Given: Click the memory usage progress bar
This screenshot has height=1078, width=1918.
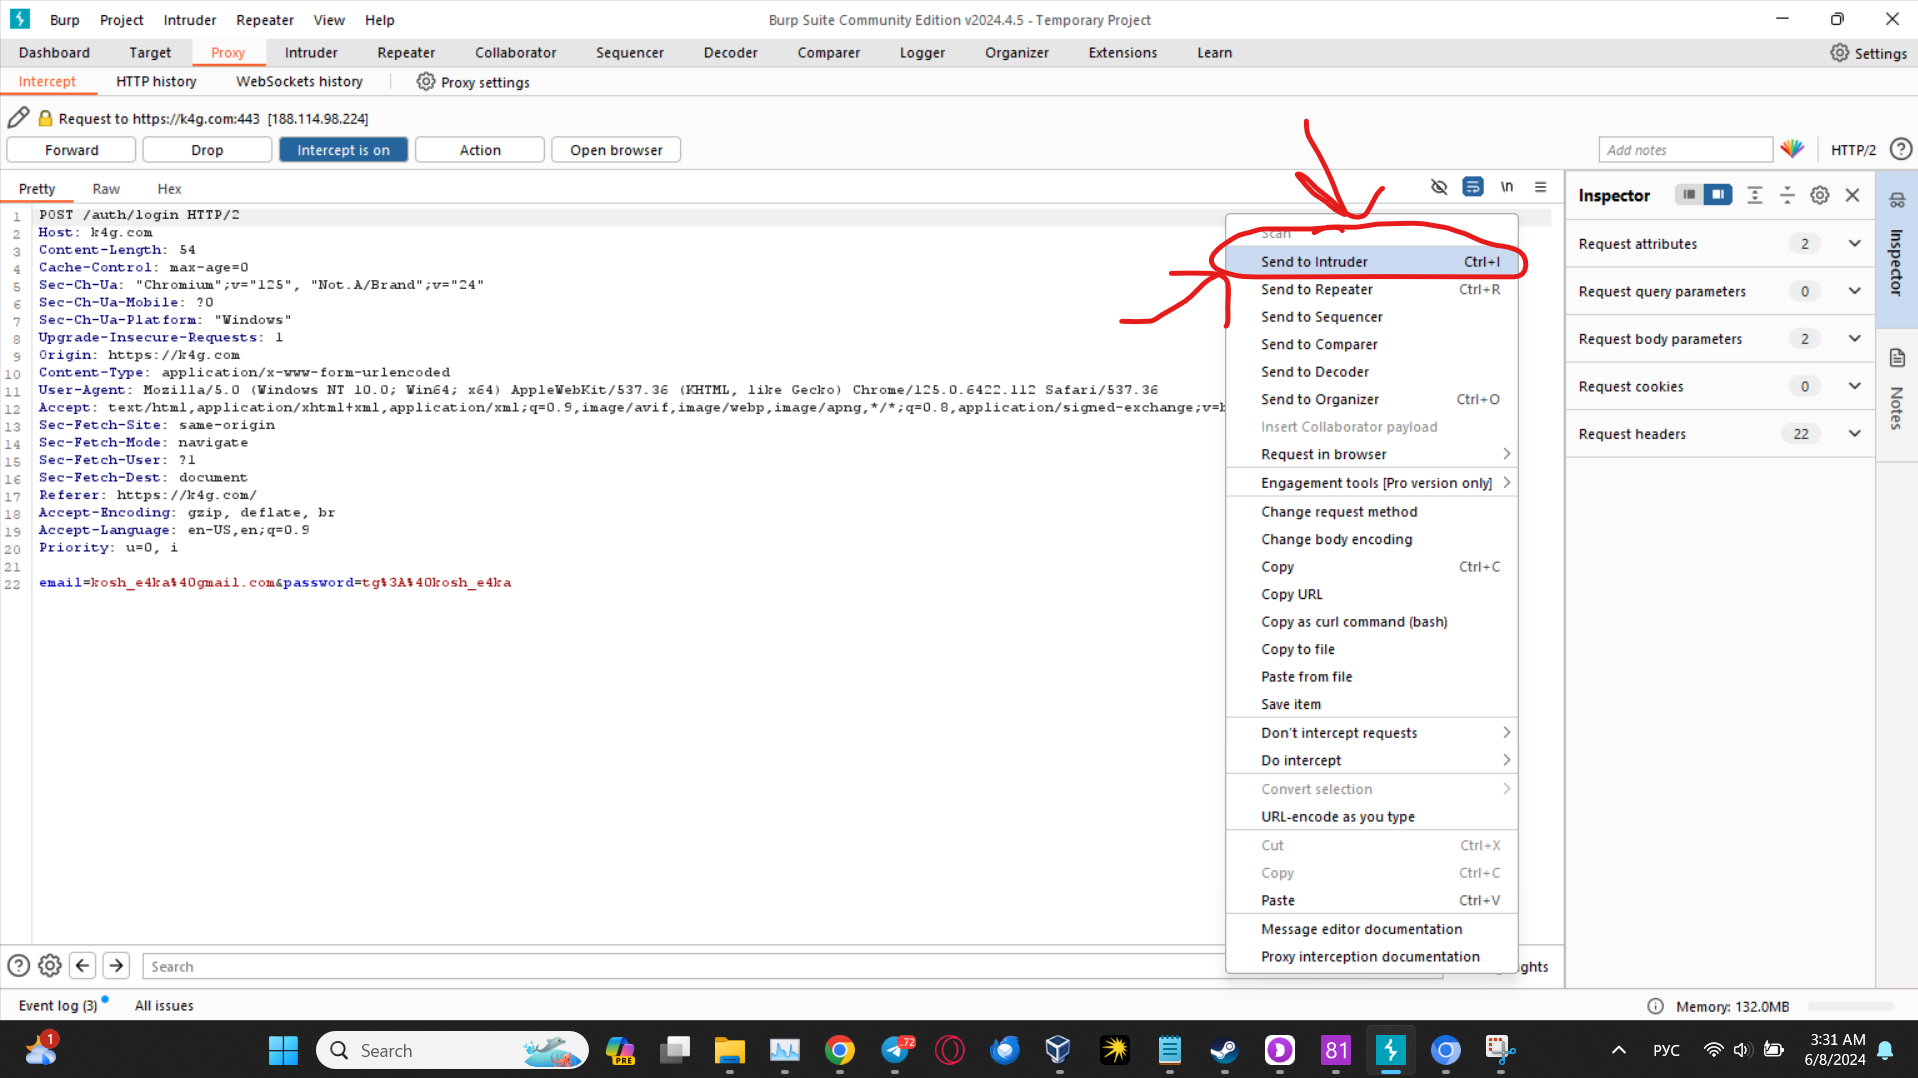Looking at the screenshot, I should pos(1851,1006).
